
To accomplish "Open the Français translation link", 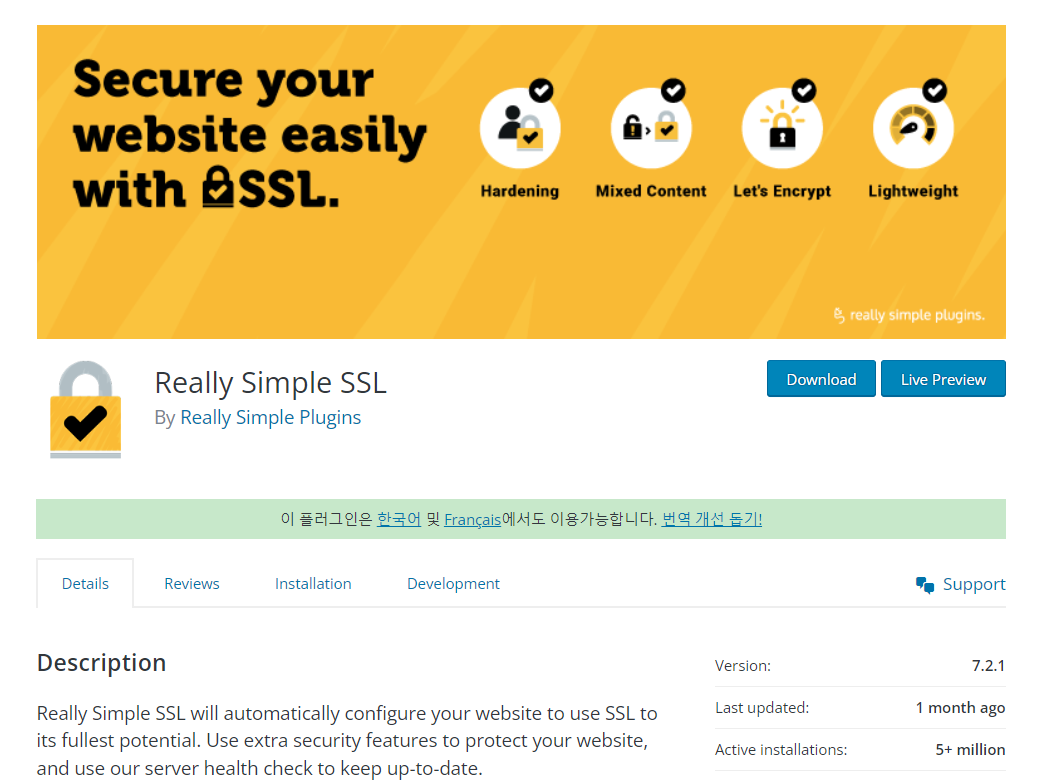I will tap(472, 519).
